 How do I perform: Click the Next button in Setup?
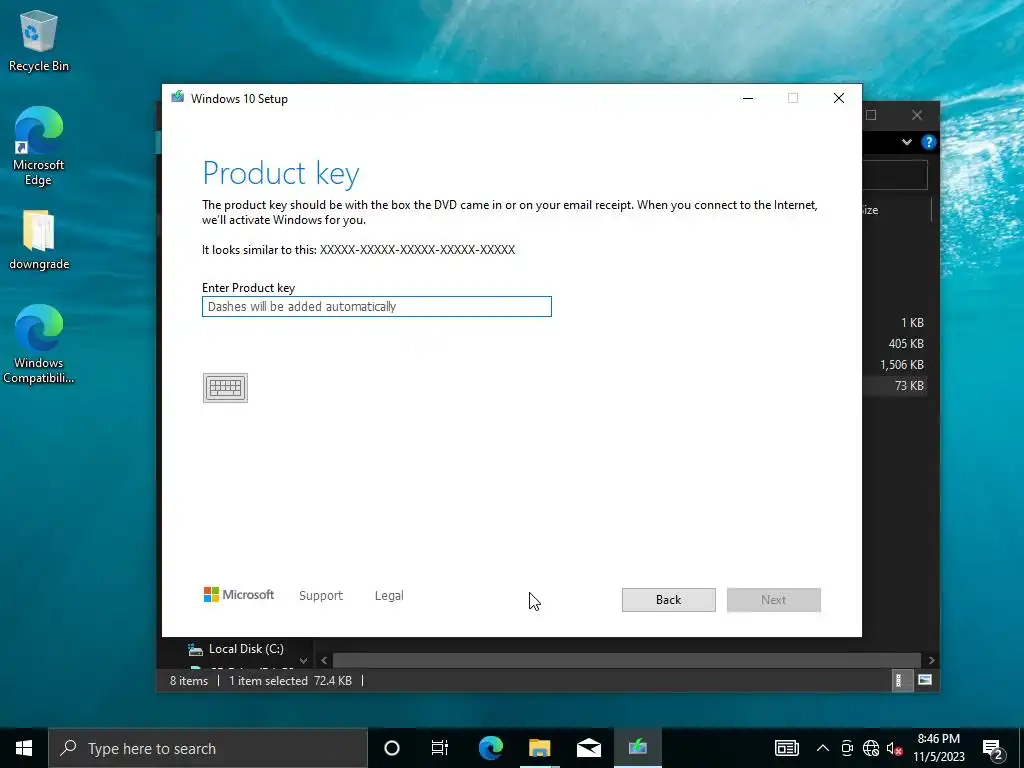pyautogui.click(x=773, y=600)
